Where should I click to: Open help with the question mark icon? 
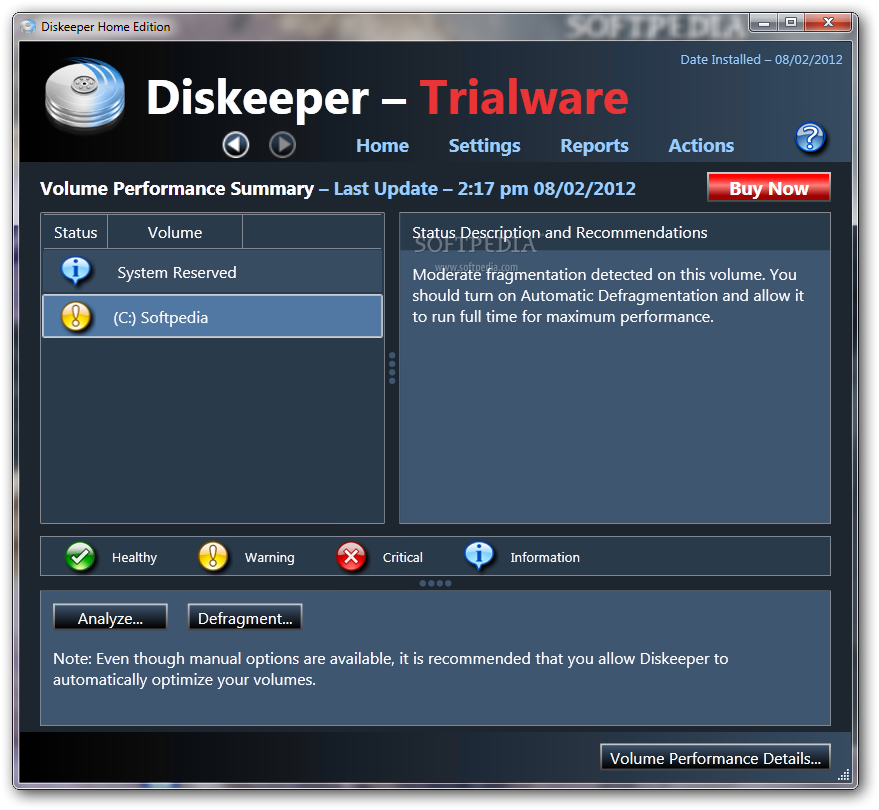tap(810, 138)
